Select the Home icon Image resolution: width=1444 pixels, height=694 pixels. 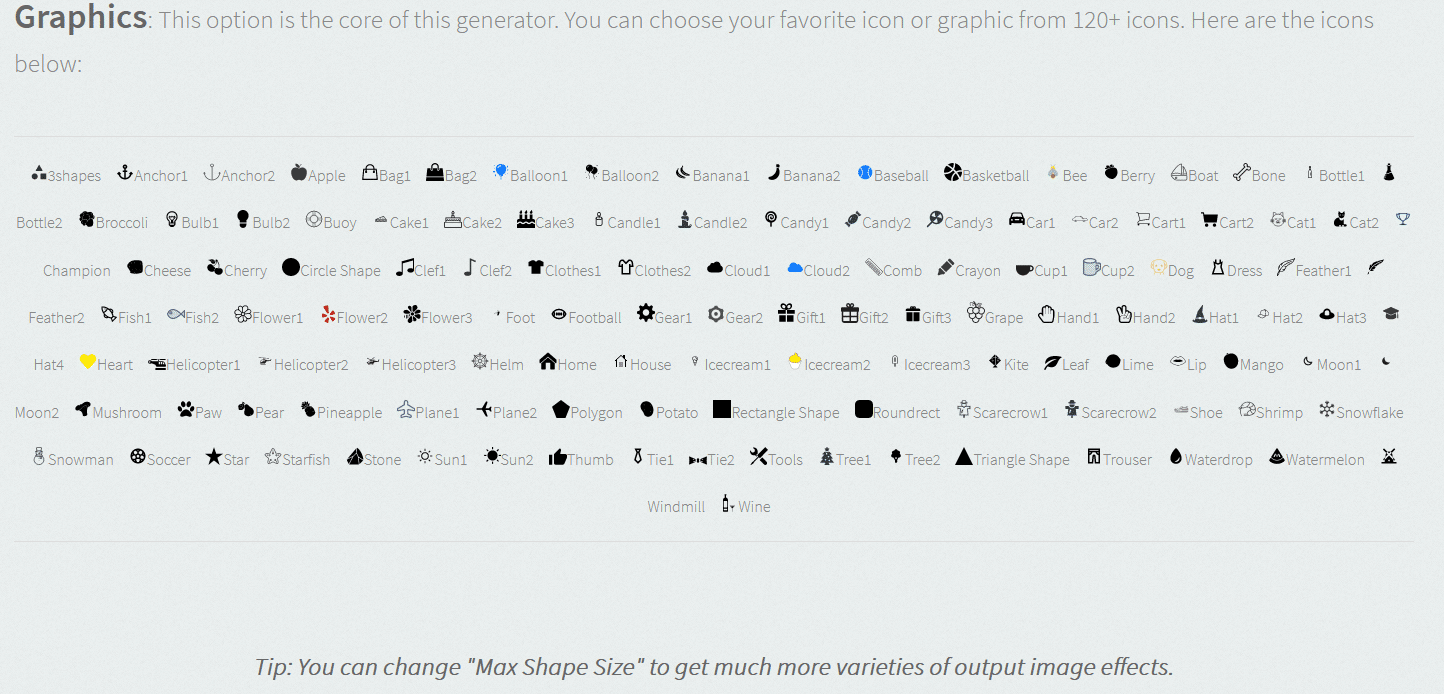[548, 361]
